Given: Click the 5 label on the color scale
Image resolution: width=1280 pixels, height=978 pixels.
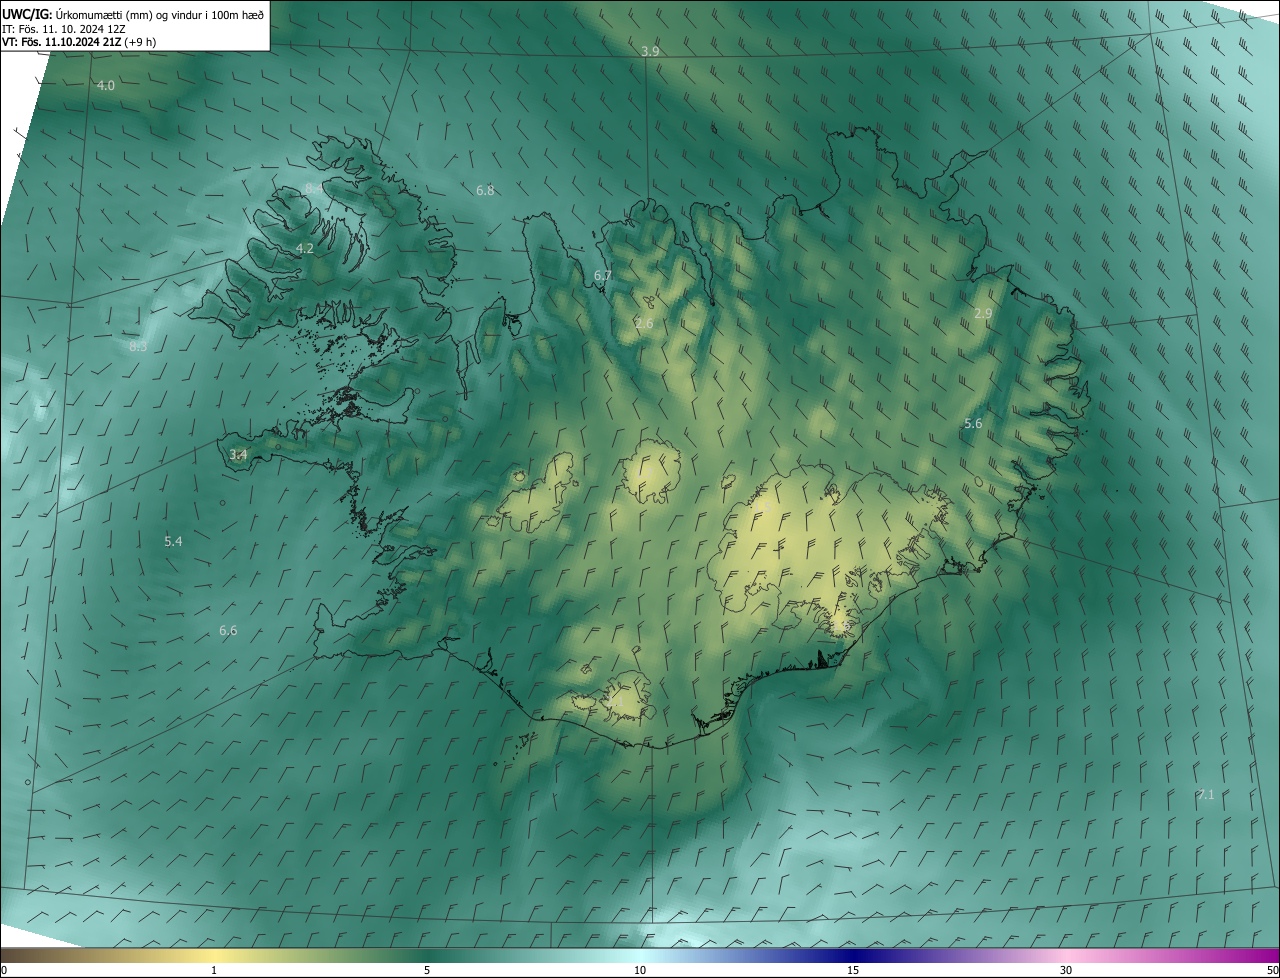Looking at the screenshot, I should click(x=427, y=970).
